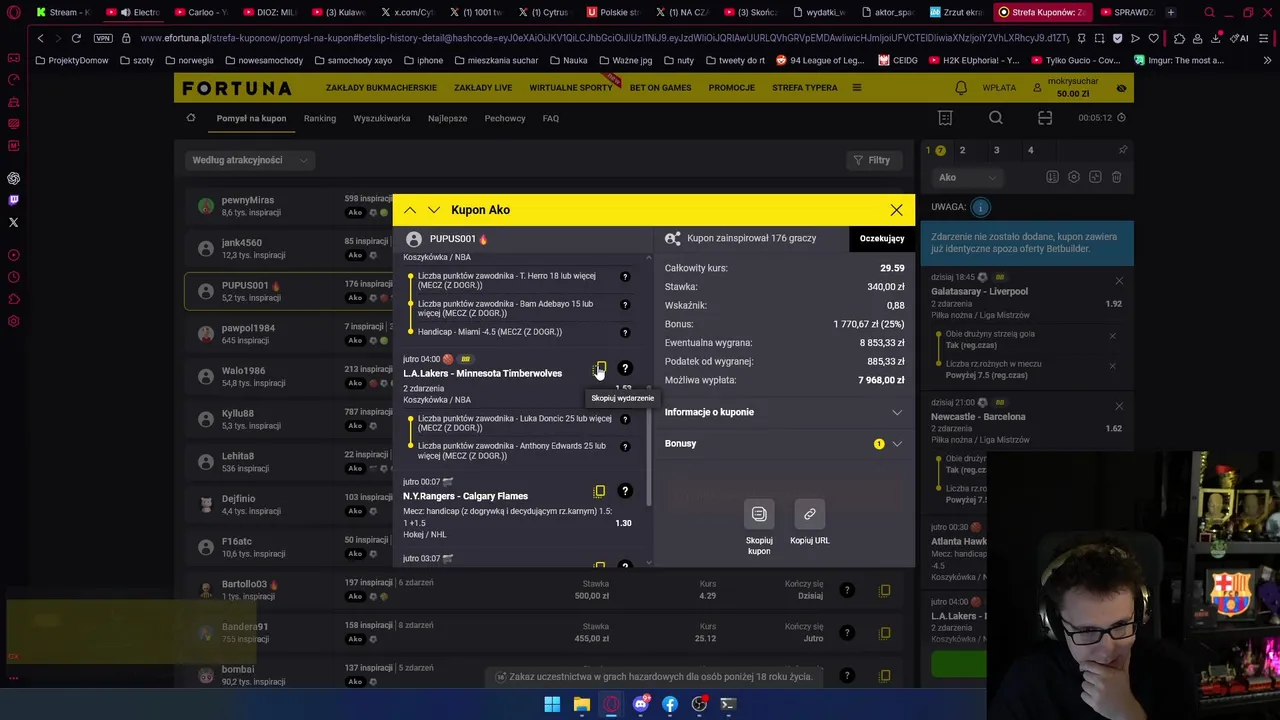1280x720 pixels.
Task: Open Zakłady Bukmacherskie in the main menu
Action: point(381,88)
